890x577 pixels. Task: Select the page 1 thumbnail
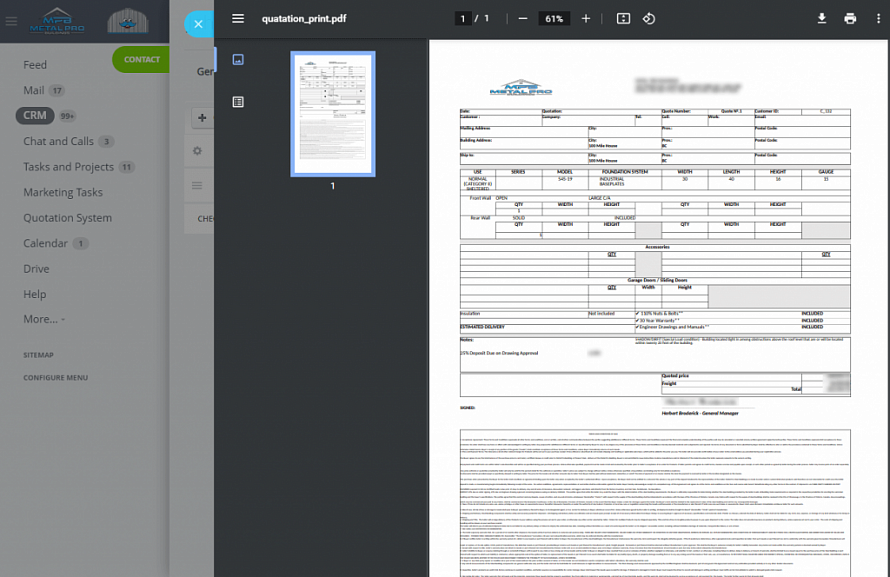333,114
